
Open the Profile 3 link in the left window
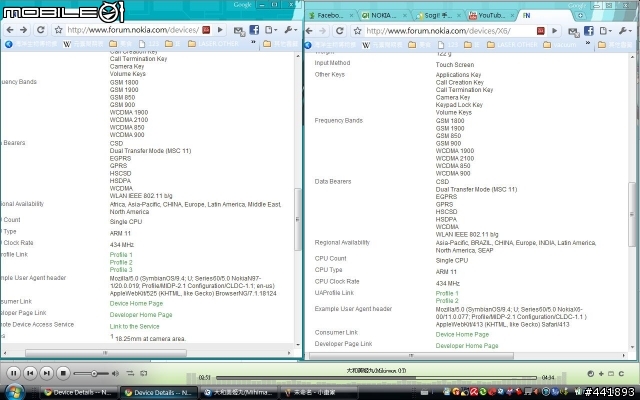121,270
